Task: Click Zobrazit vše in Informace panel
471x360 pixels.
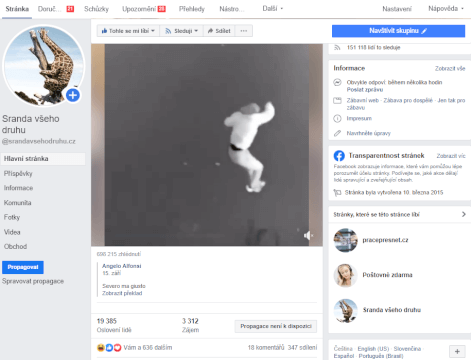Action: coord(450,68)
